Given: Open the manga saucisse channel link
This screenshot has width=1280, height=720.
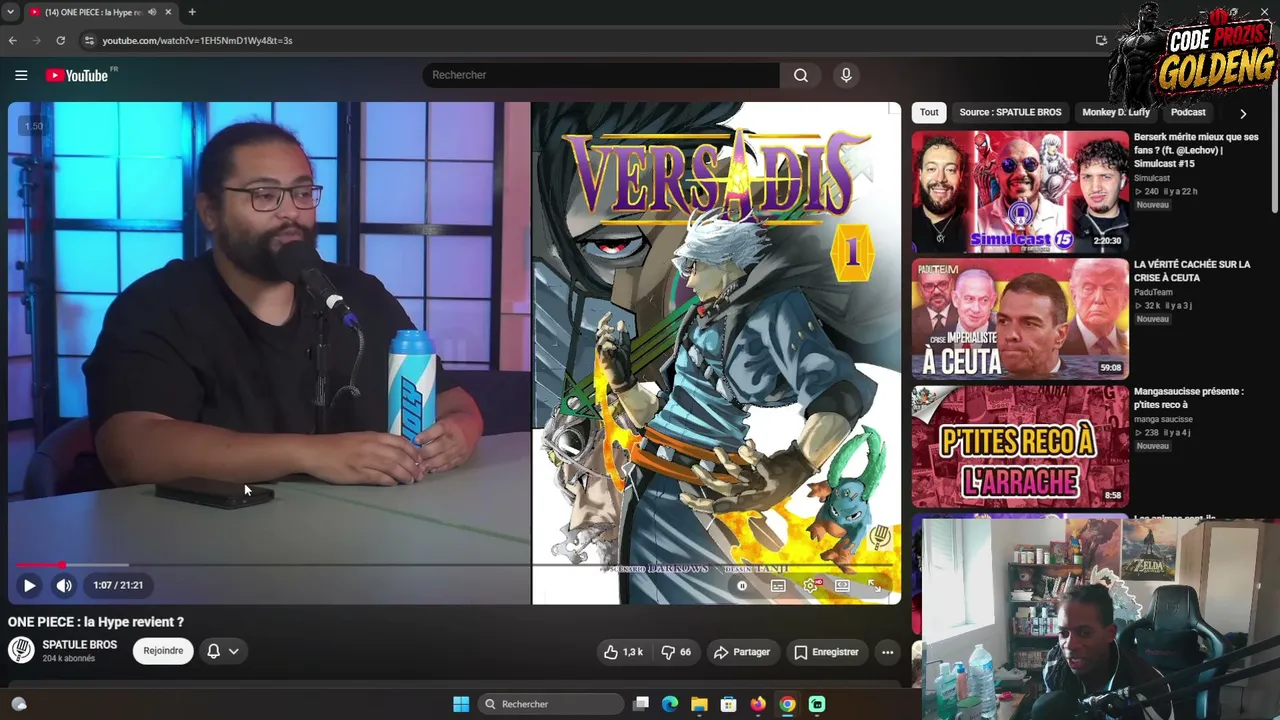Looking at the screenshot, I should [1163, 419].
